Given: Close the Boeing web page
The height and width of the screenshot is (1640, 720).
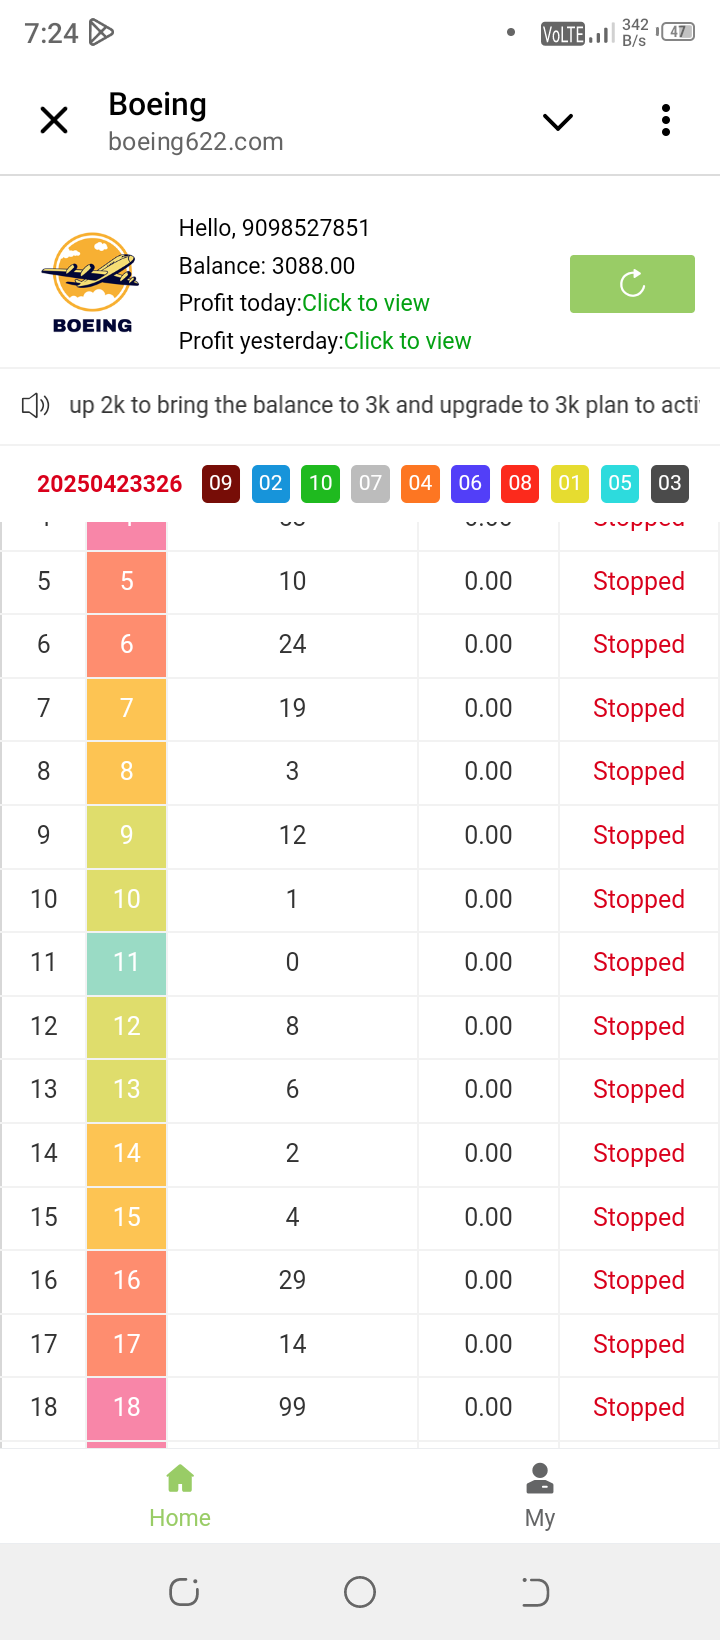Looking at the screenshot, I should pyautogui.click(x=54, y=121).
